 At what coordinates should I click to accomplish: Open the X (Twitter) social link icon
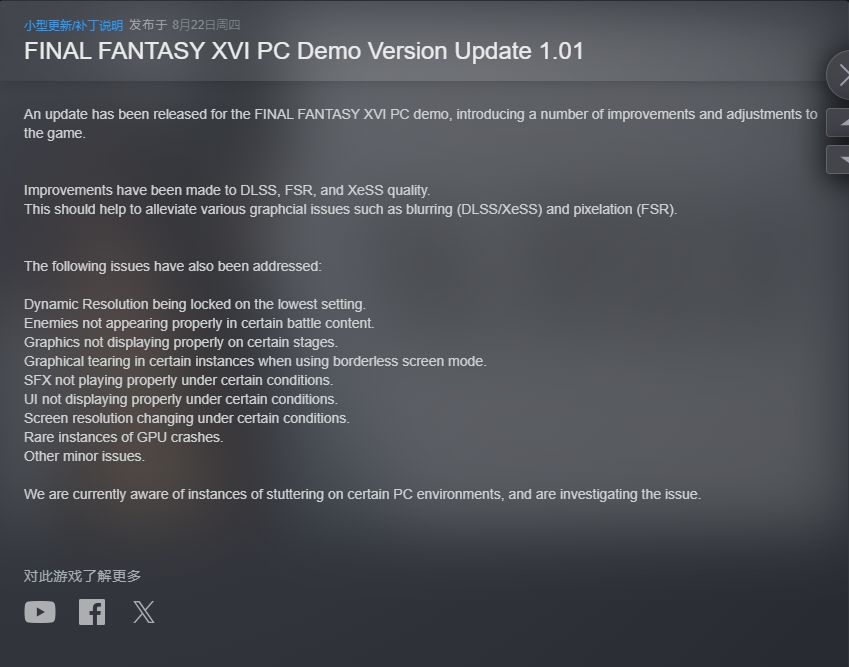[144, 612]
